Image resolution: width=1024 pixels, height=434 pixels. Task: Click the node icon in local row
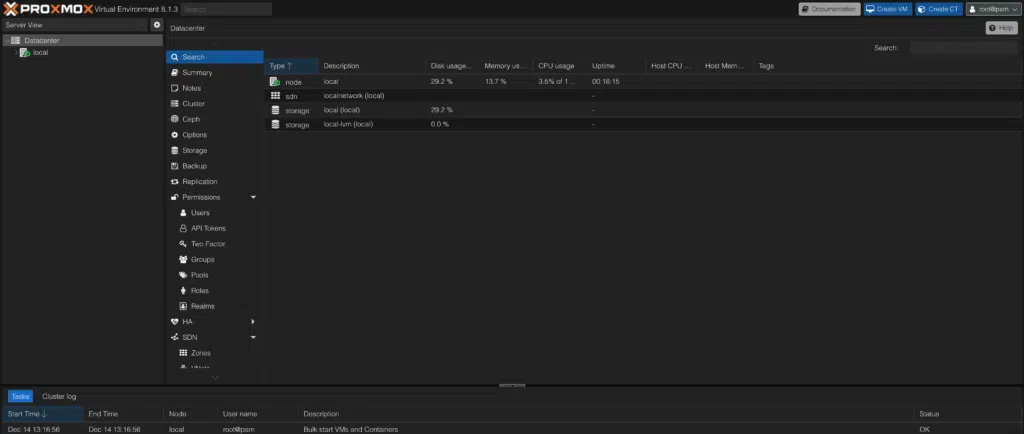click(275, 82)
